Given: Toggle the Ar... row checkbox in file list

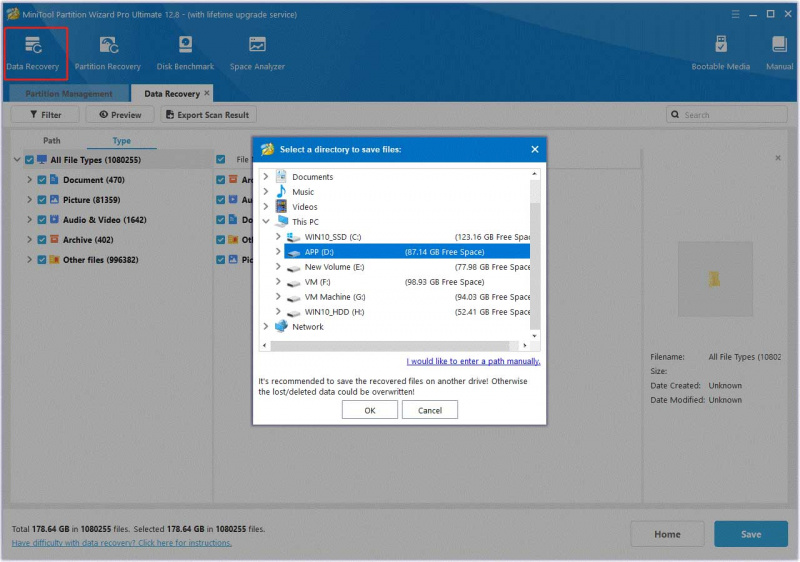Looking at the screenshot, I should (x=220, y=180).
